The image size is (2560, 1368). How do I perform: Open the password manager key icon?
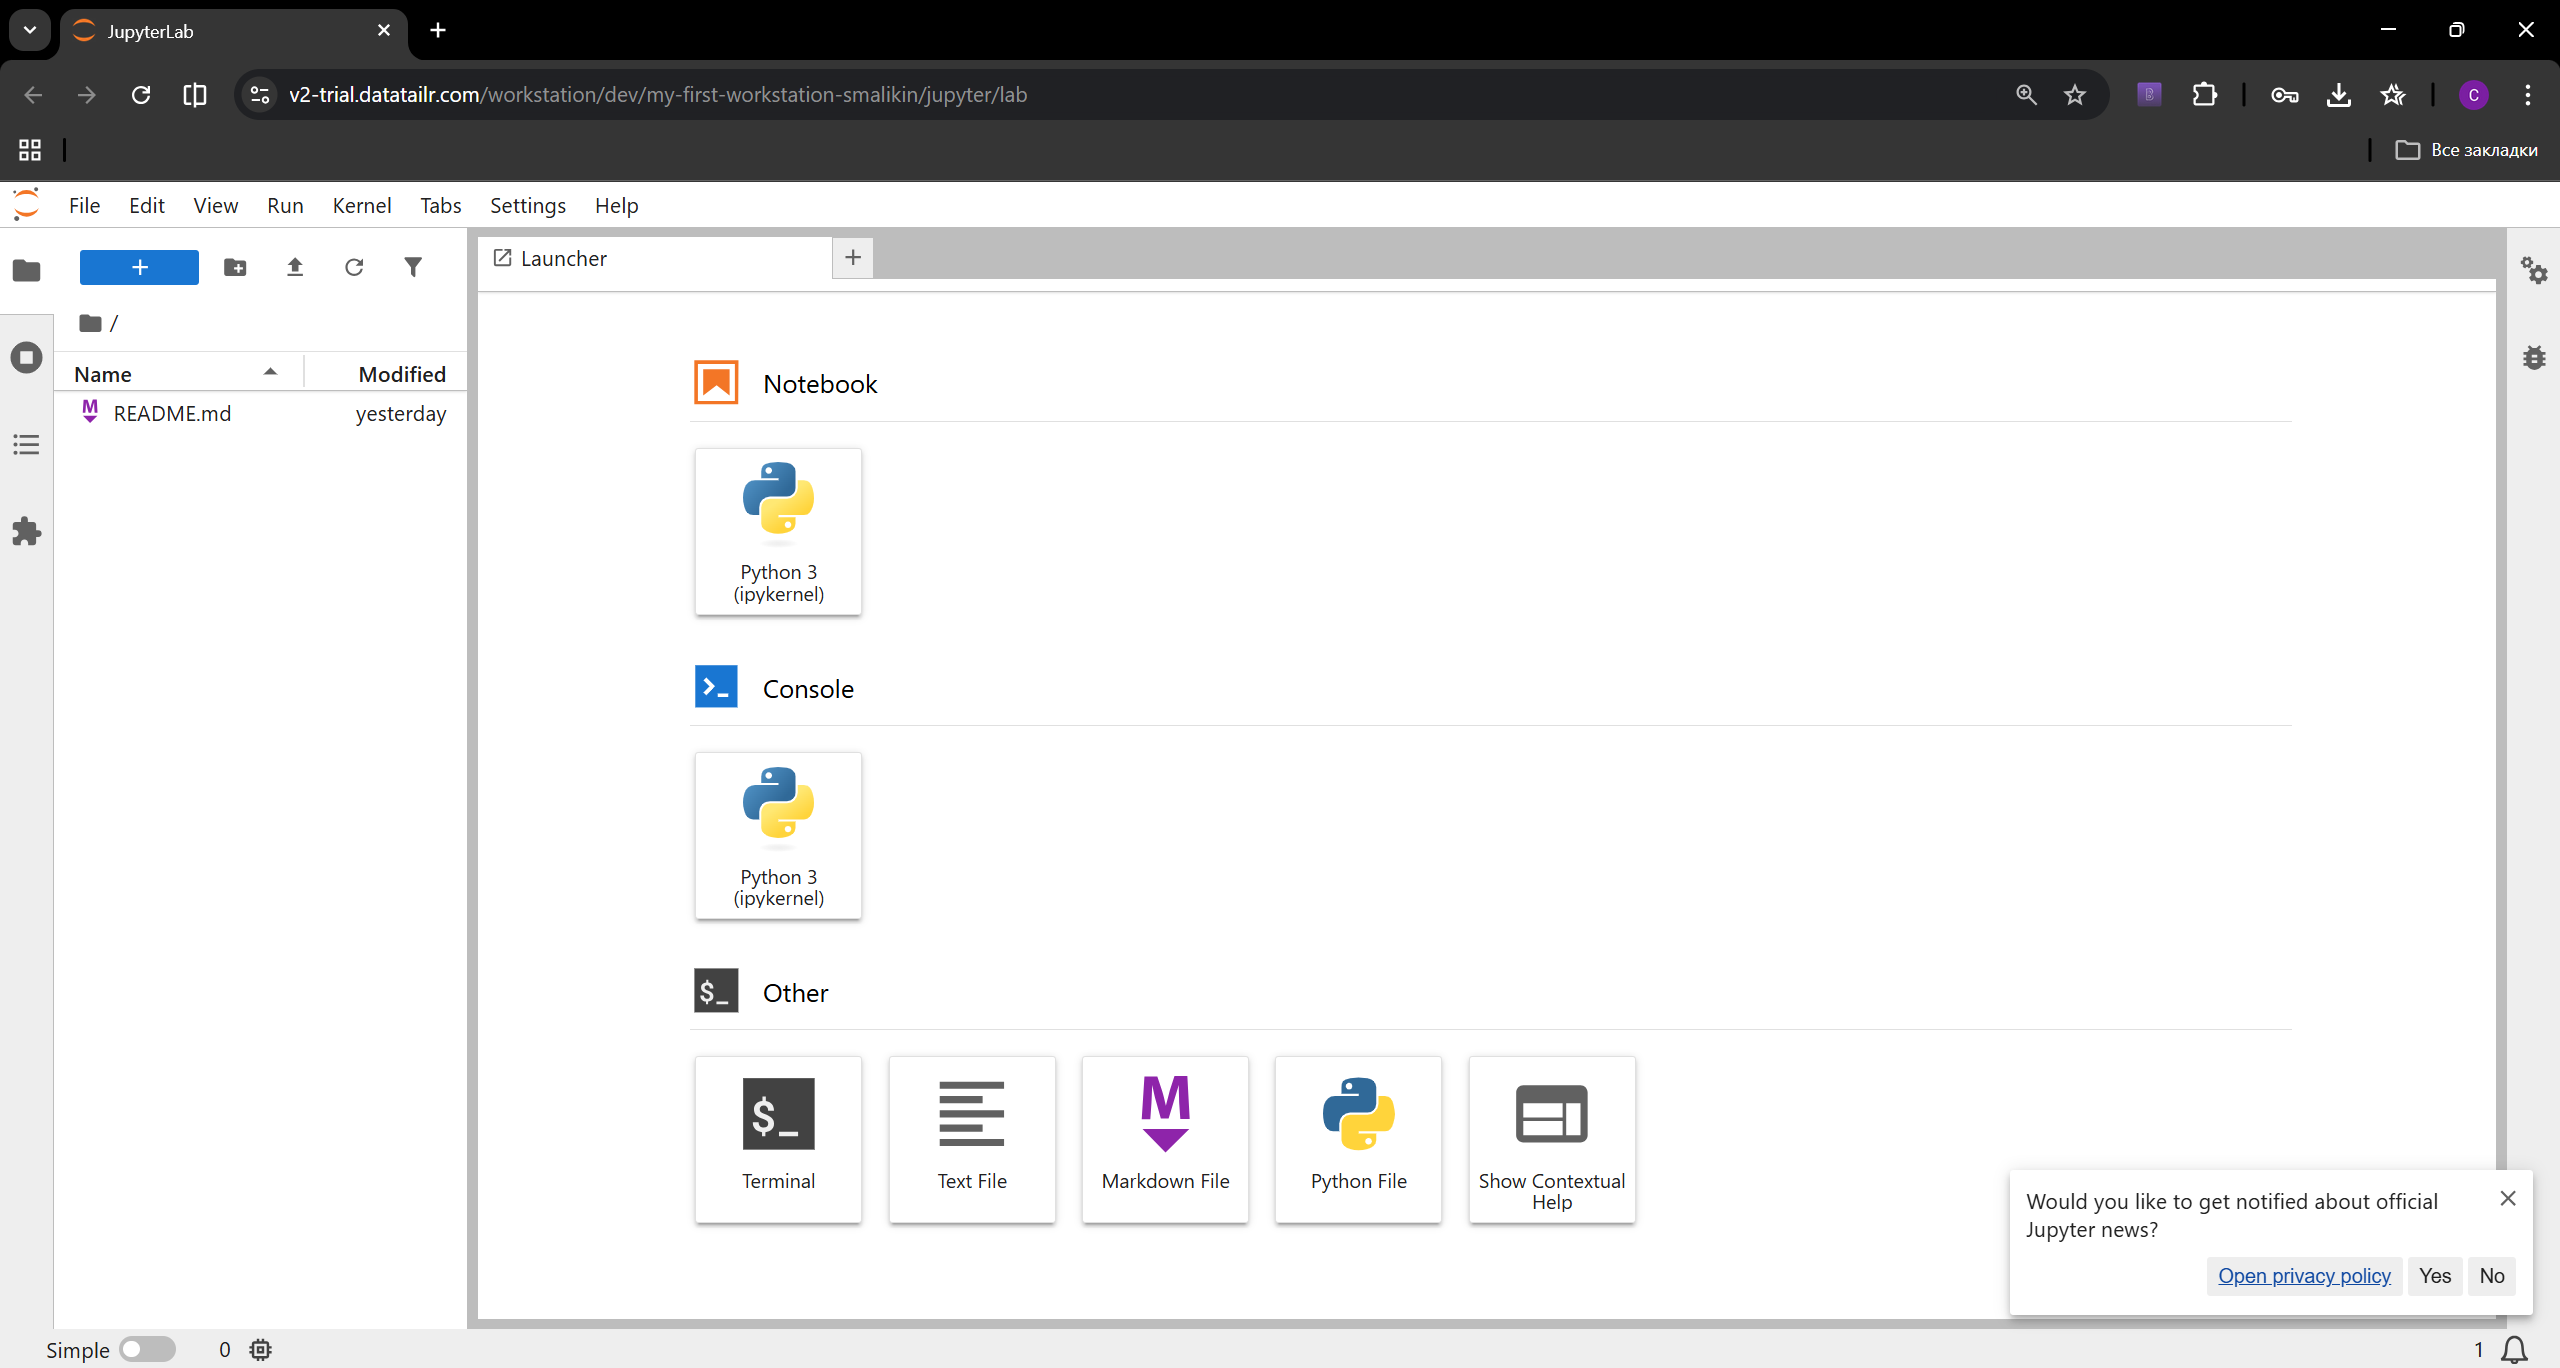(2284, 95)
